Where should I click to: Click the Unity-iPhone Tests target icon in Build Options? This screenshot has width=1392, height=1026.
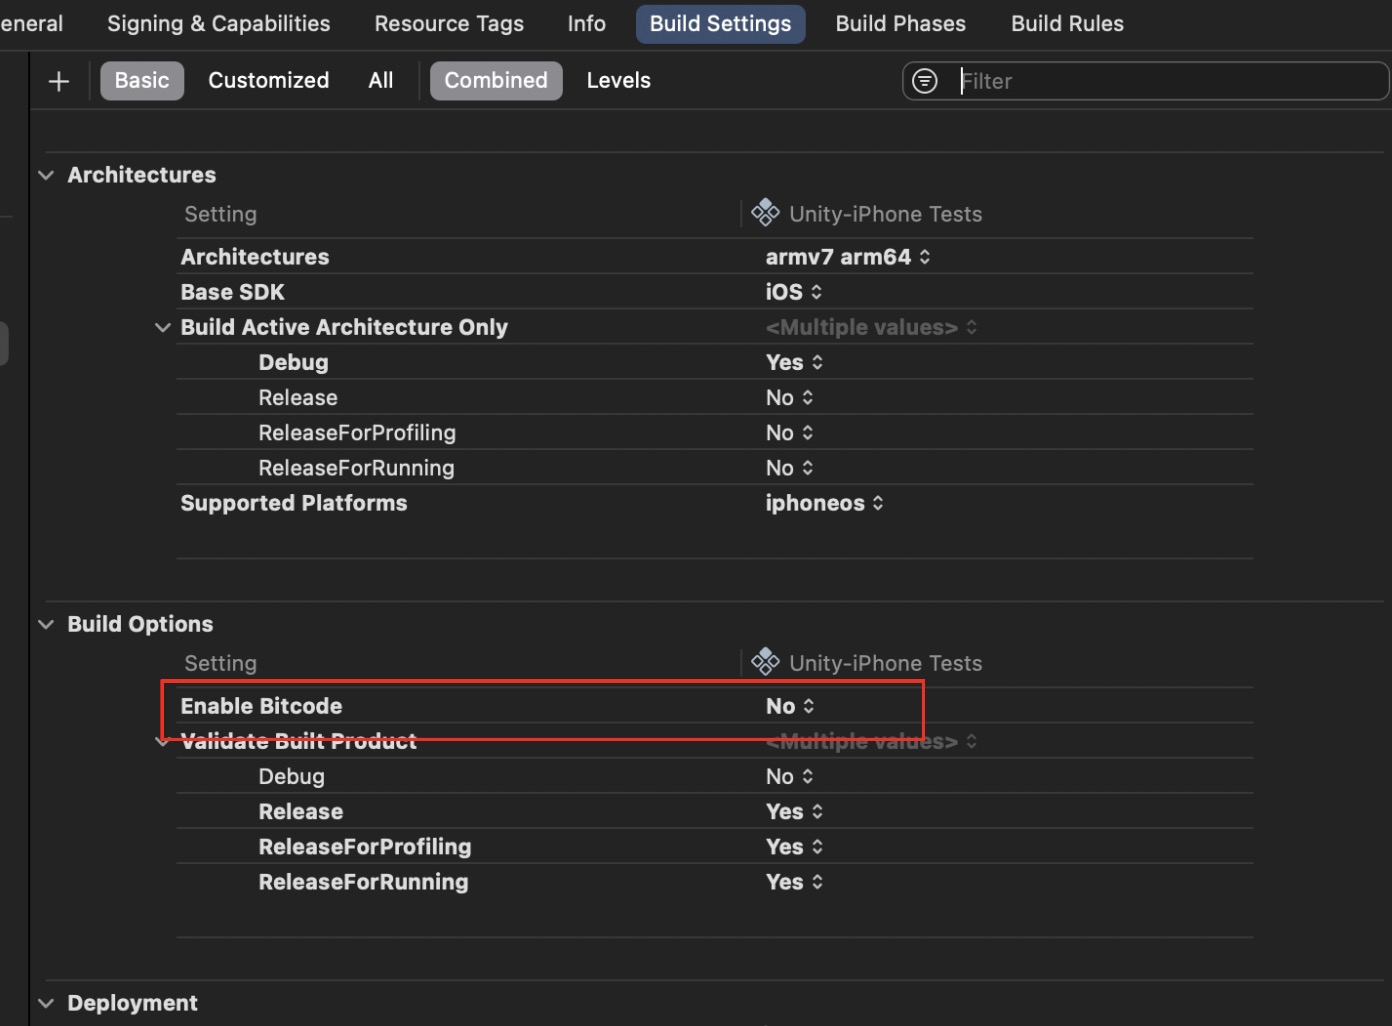[765, 661]
